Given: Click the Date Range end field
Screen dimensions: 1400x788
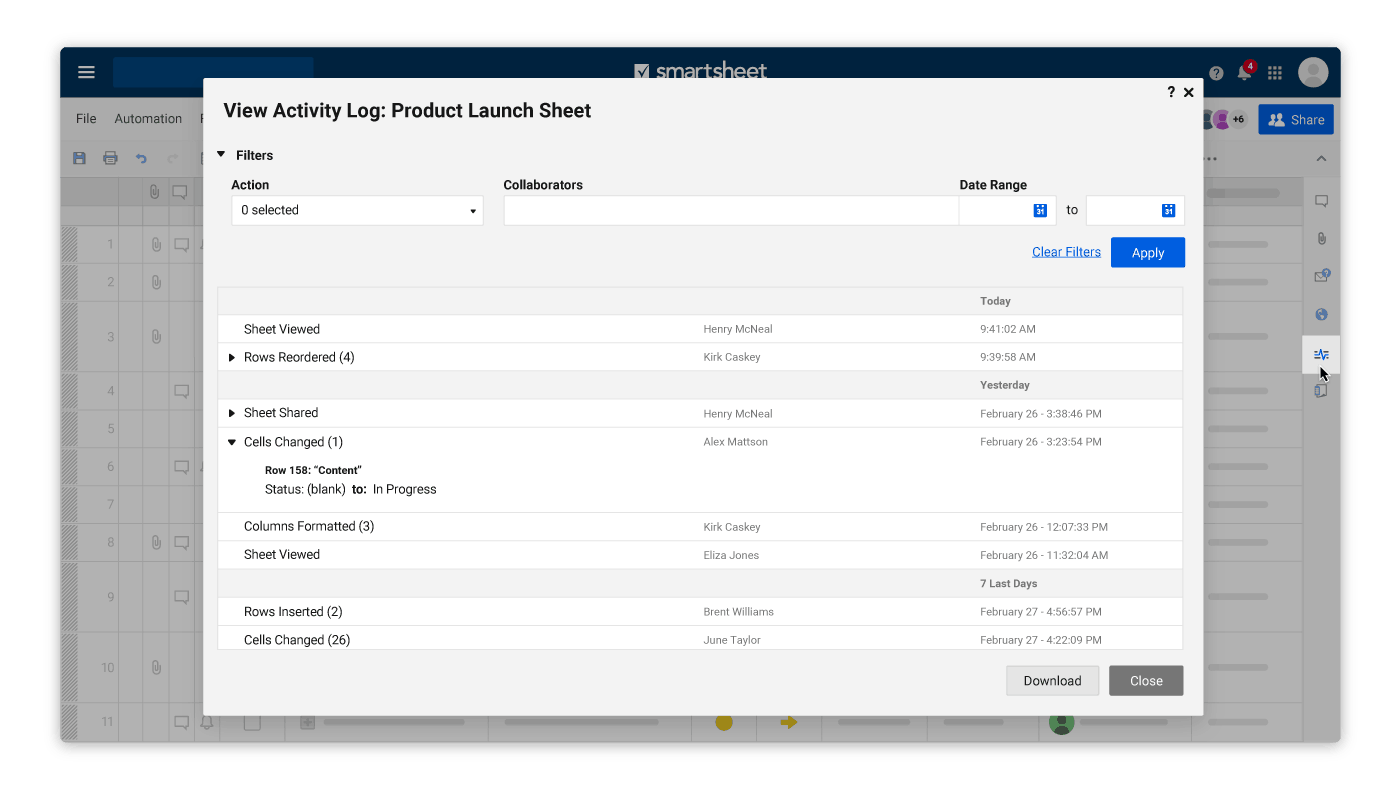Looking at the screenshot, I should 1135,210.
